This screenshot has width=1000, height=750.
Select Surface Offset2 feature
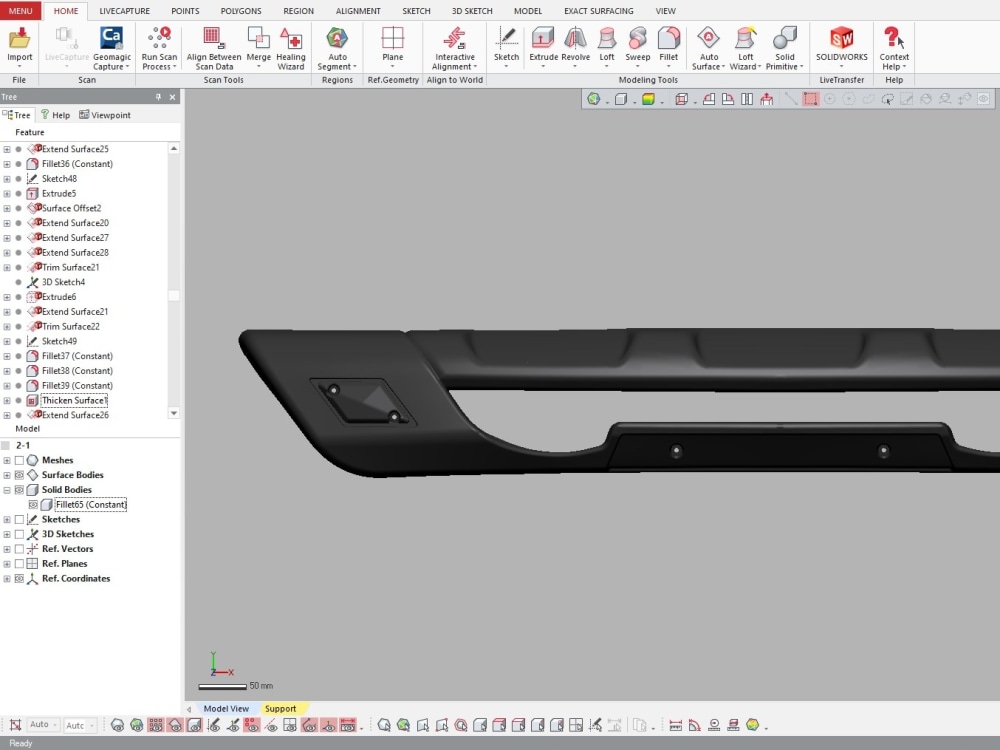pyautogui.click(x=71, y=208)
